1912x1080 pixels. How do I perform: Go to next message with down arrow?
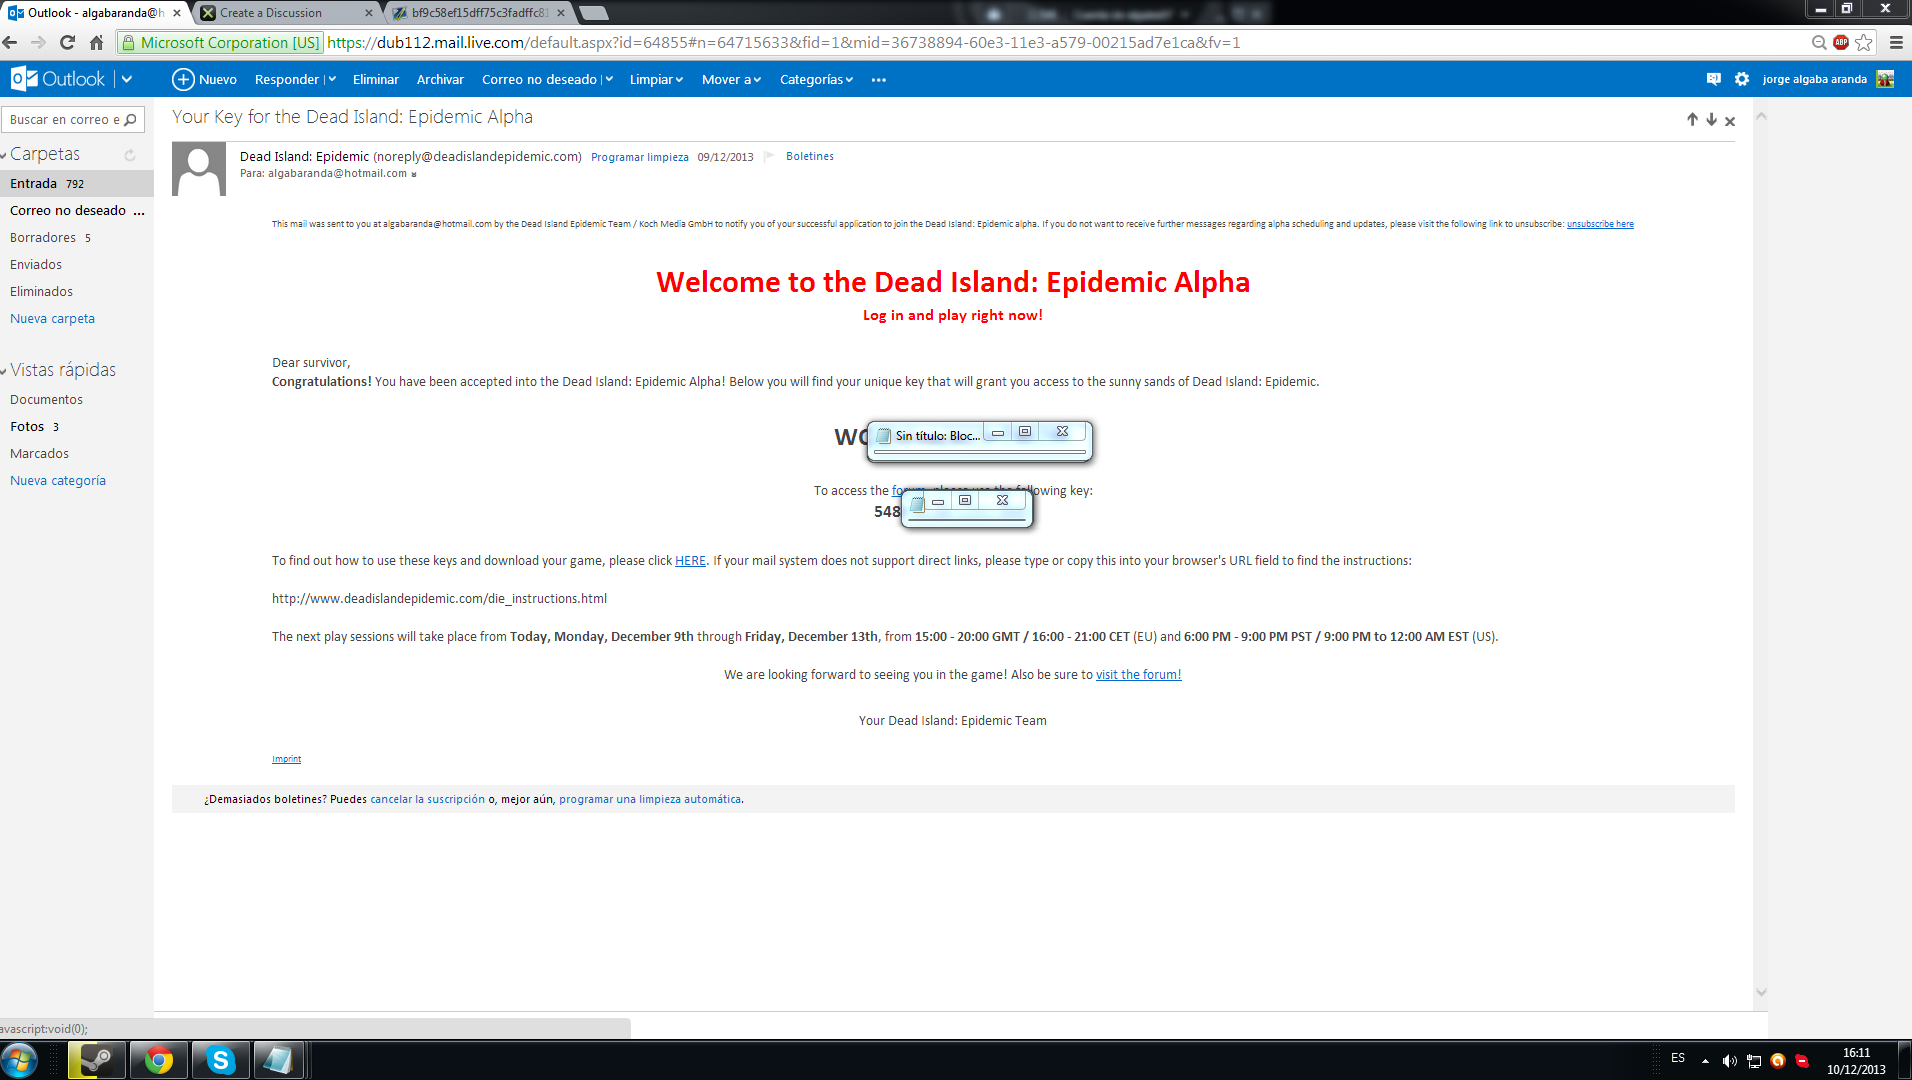click(x=1711, y=120)
